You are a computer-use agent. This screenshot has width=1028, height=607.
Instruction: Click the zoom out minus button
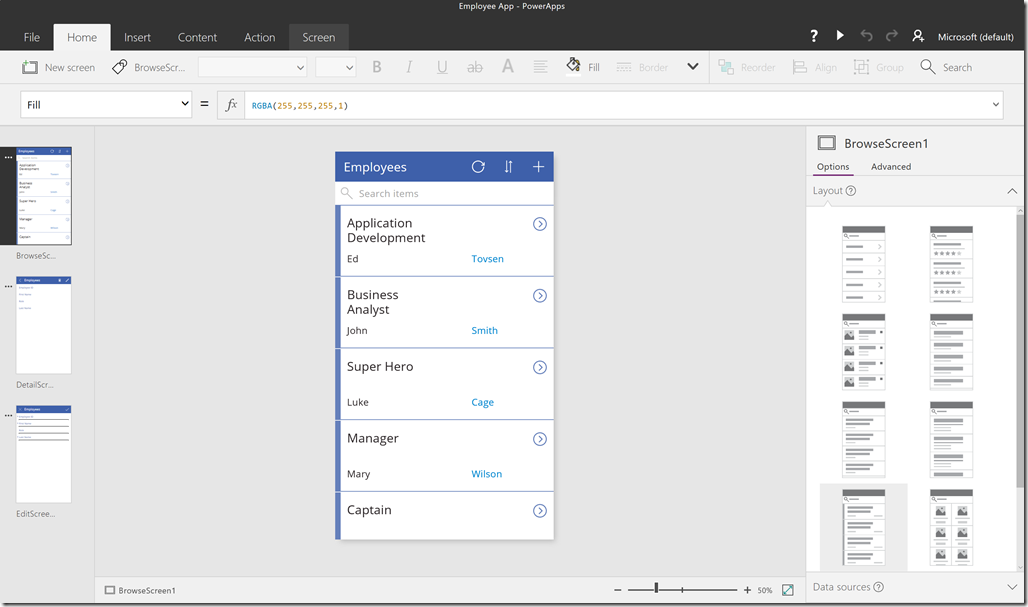pyautogui.click(x=617, y=590)
